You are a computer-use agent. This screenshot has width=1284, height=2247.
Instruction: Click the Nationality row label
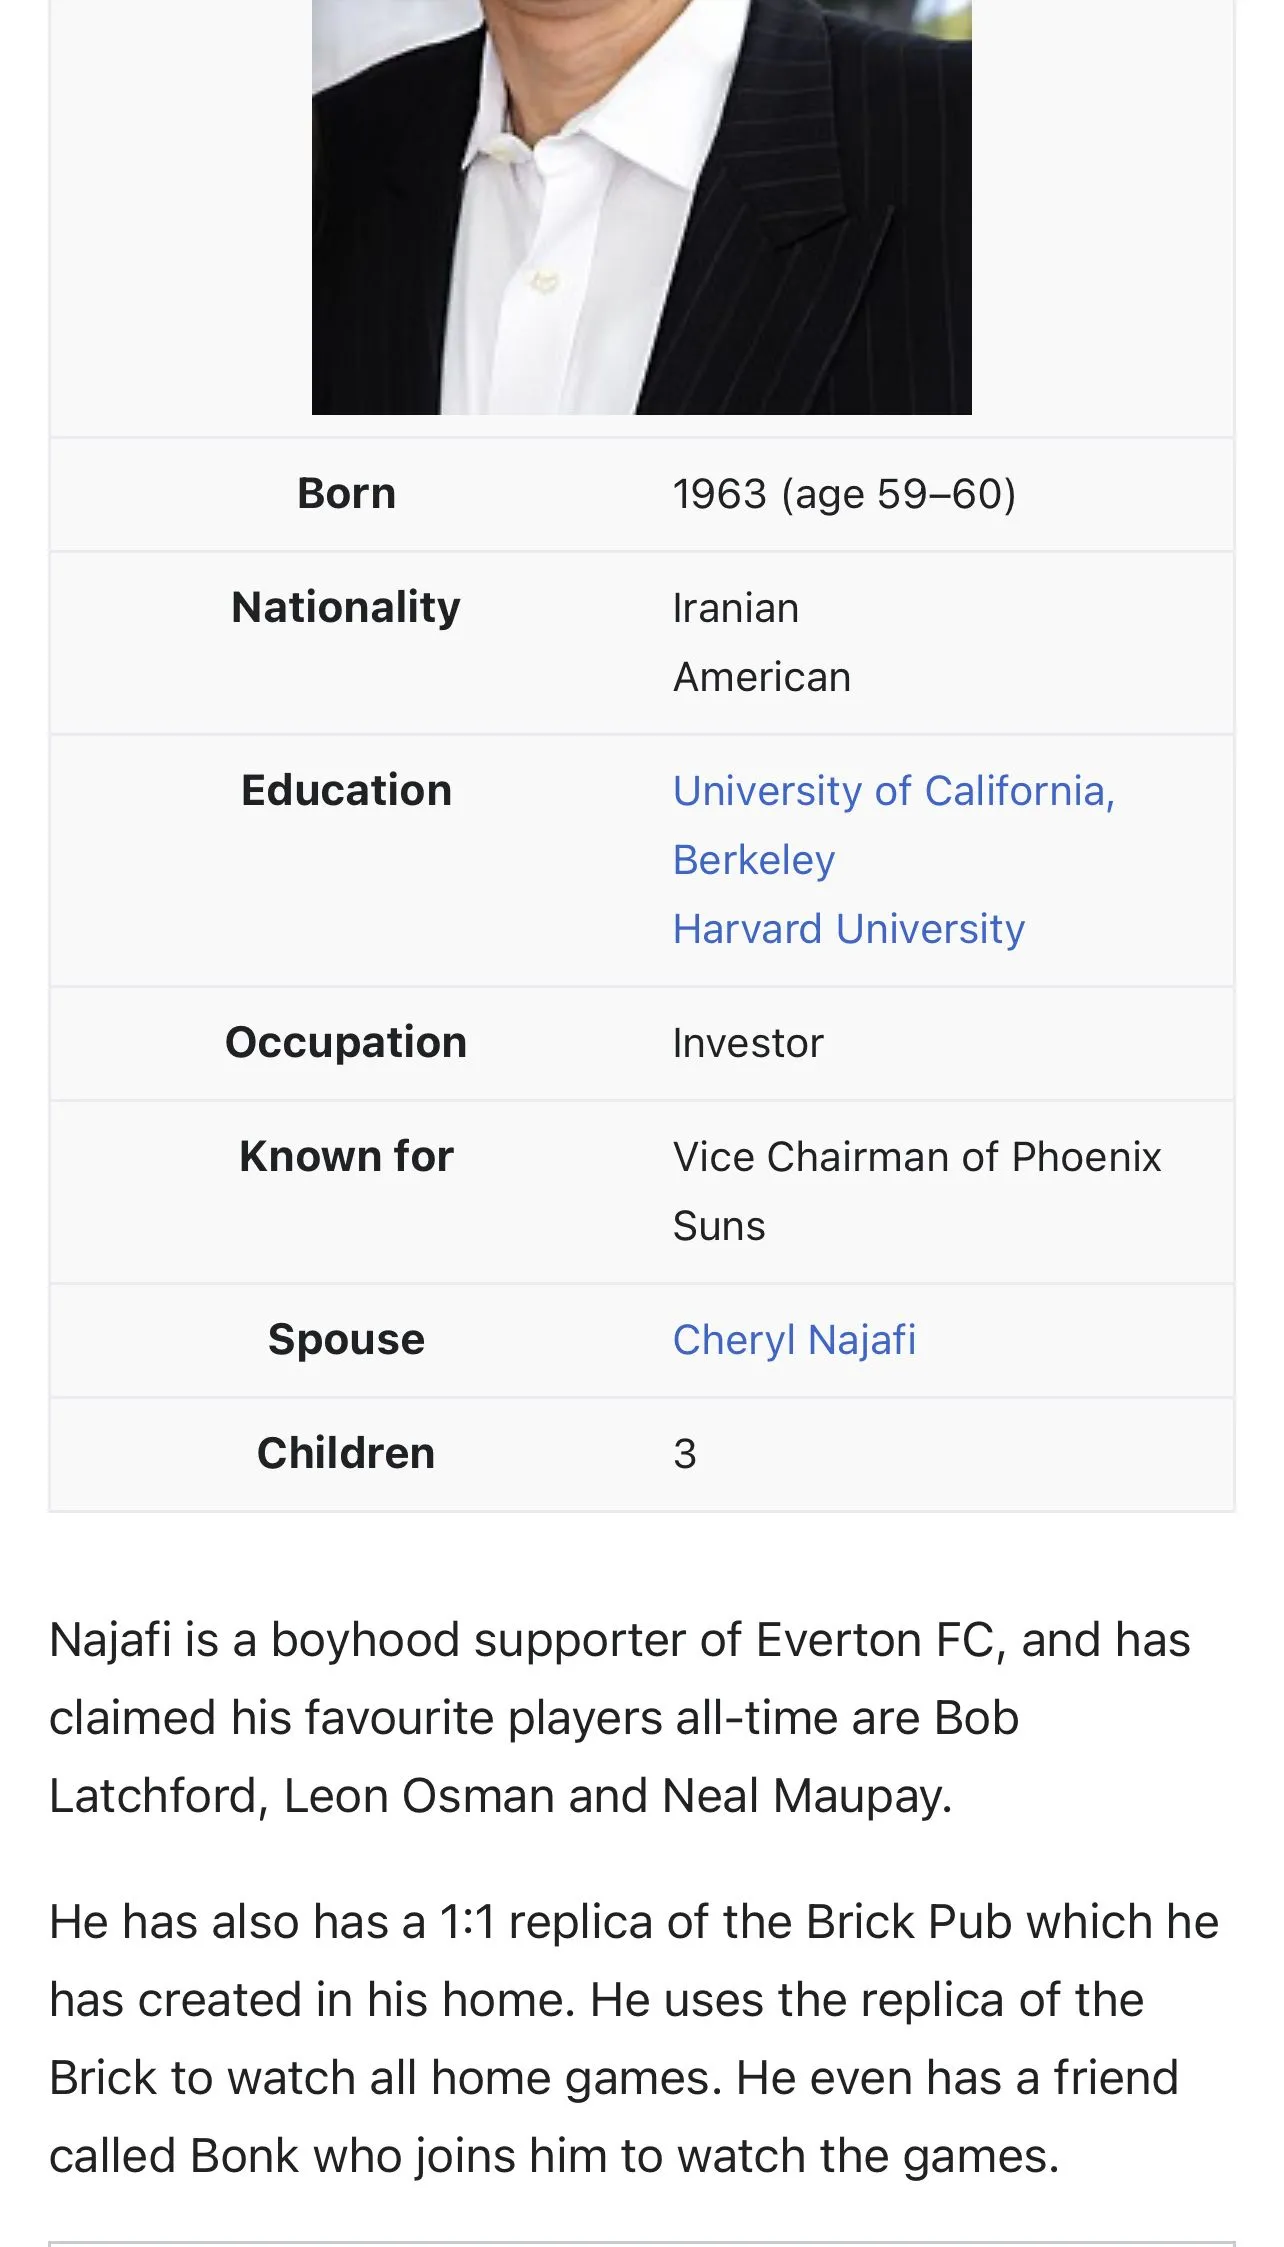[346, 608]
